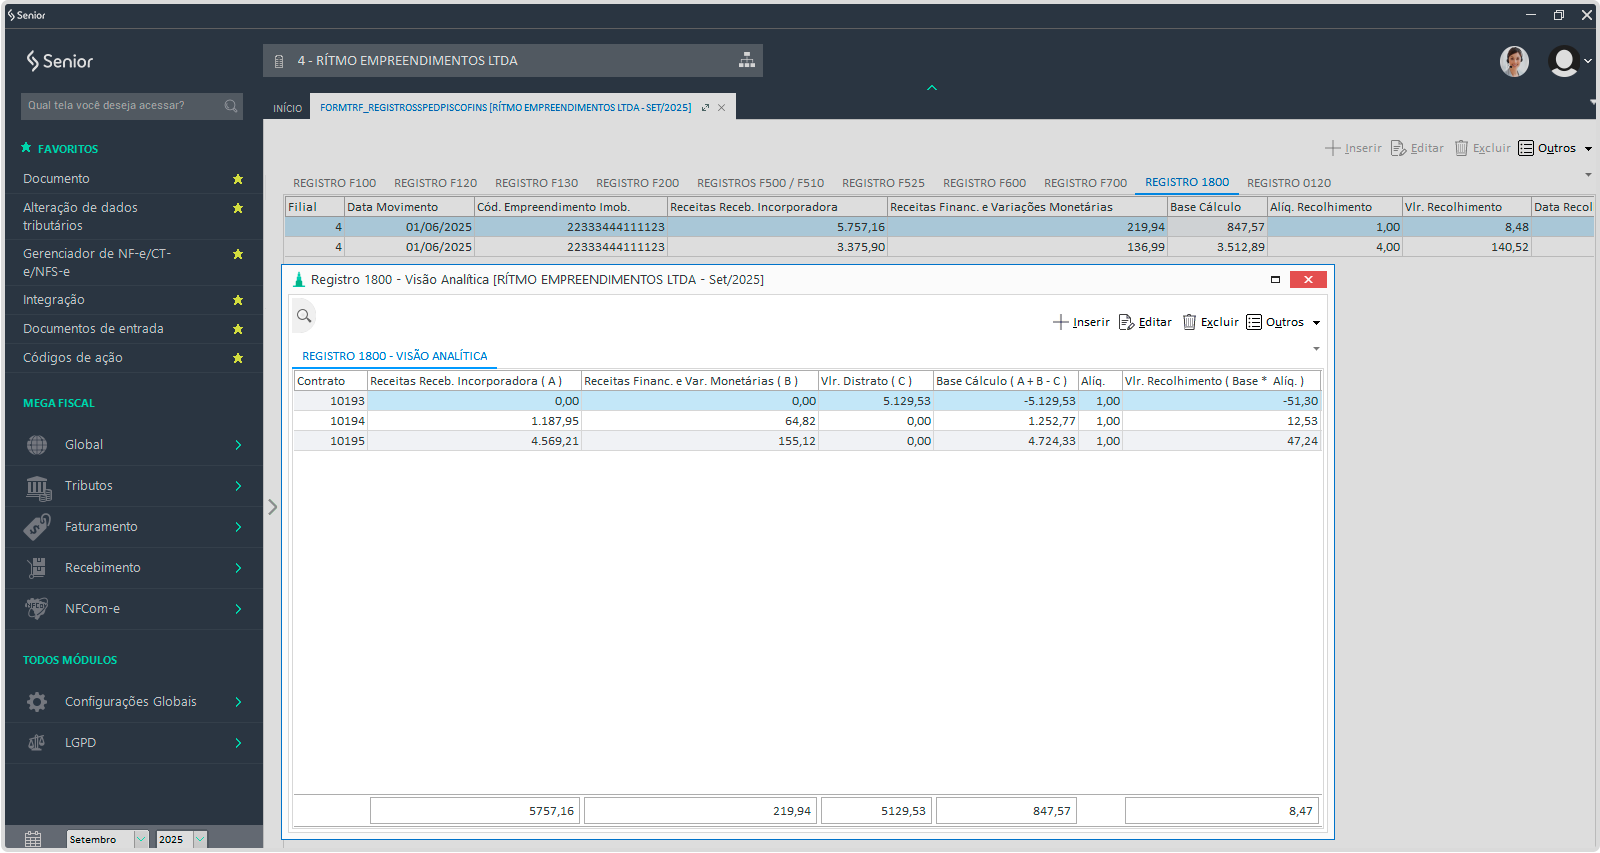Click Inserir in the analytic window
The height and width of the screenshot is (853, 1600).
pyautogui.click(x=1081, y=322)
